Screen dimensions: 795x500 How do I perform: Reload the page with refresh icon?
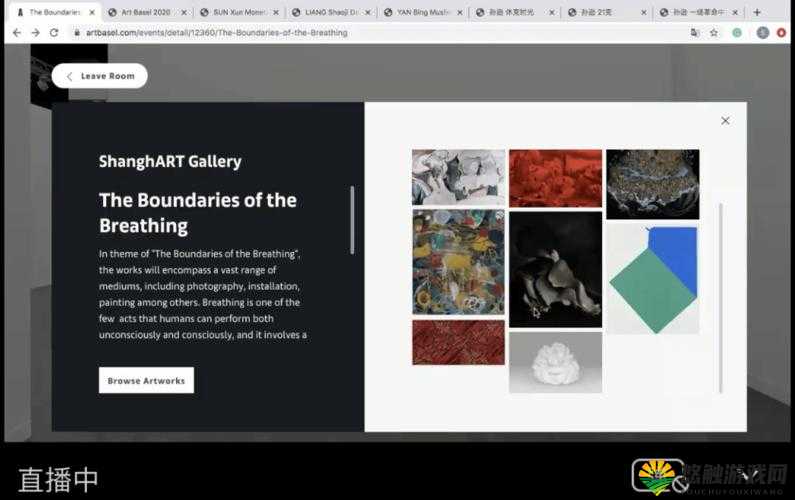click(54, 33)
